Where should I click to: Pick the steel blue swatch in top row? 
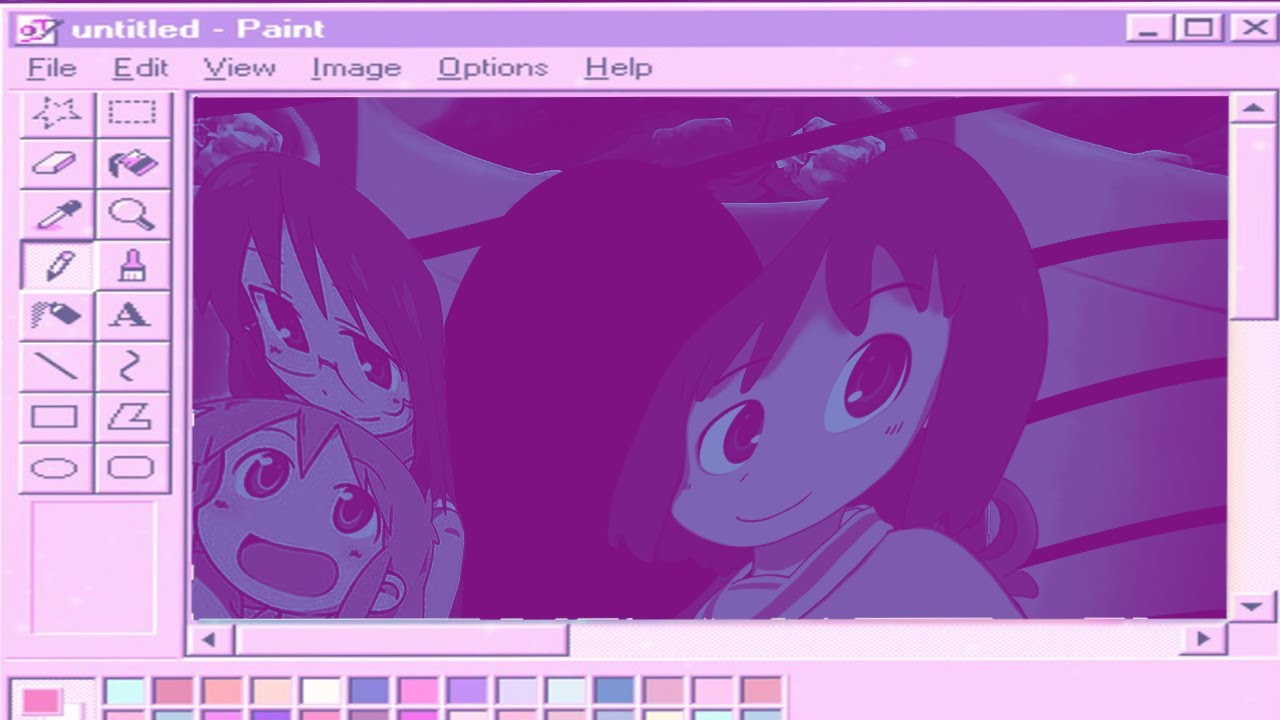(614, 691)
